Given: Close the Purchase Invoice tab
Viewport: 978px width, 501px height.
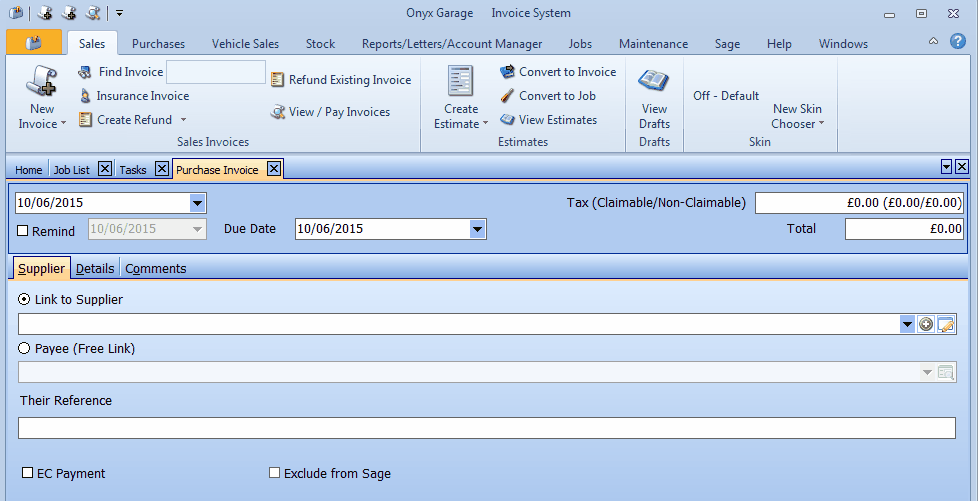Looking at the screenshot, I should point(273,168).
